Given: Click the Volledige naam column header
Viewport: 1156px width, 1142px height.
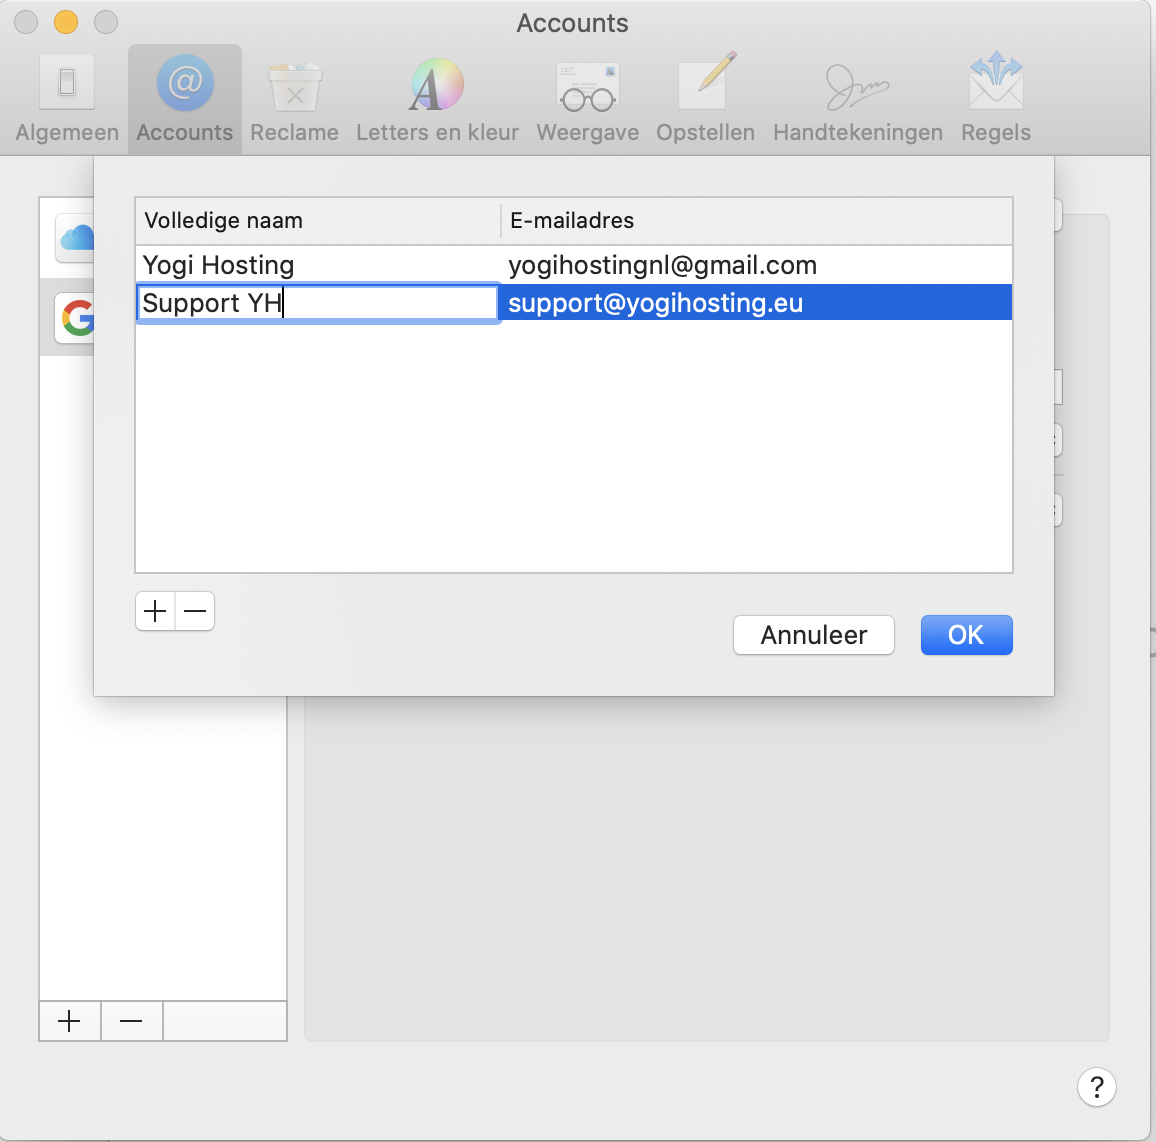Looking at the screenshot, I should click(x=318, y=220).
